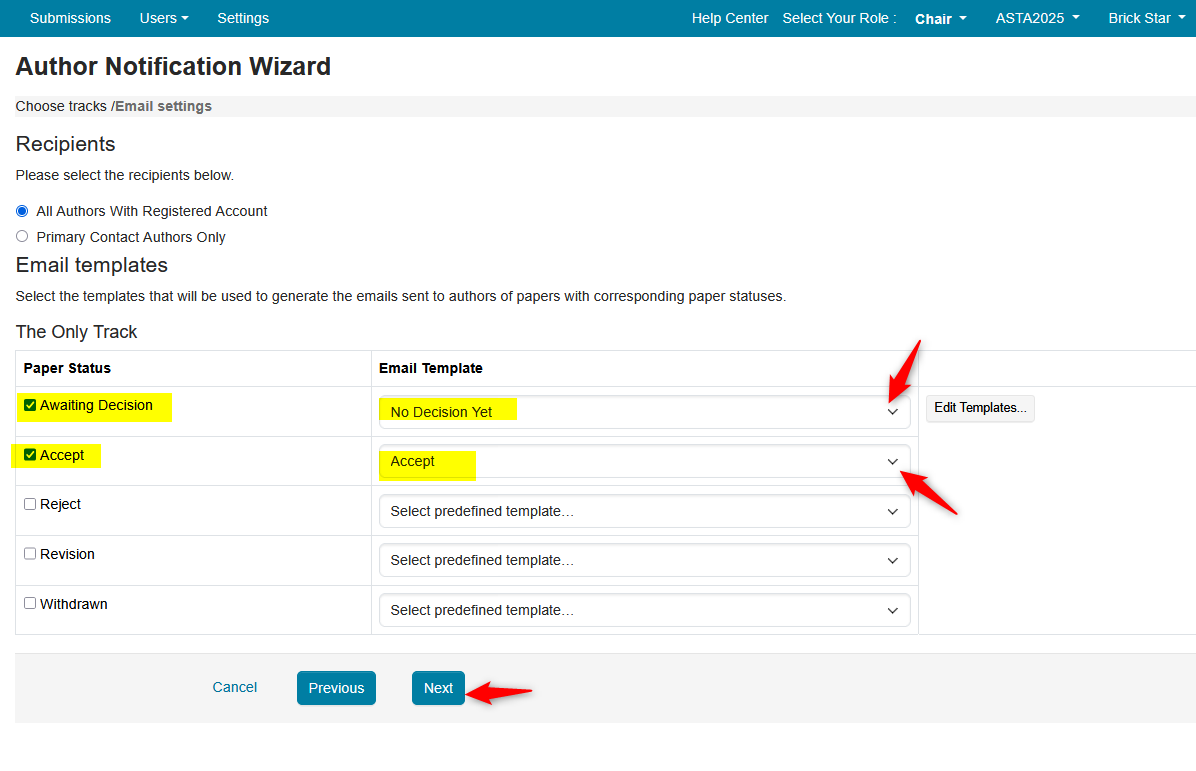Select Primary Contact Authors Only

22,236
